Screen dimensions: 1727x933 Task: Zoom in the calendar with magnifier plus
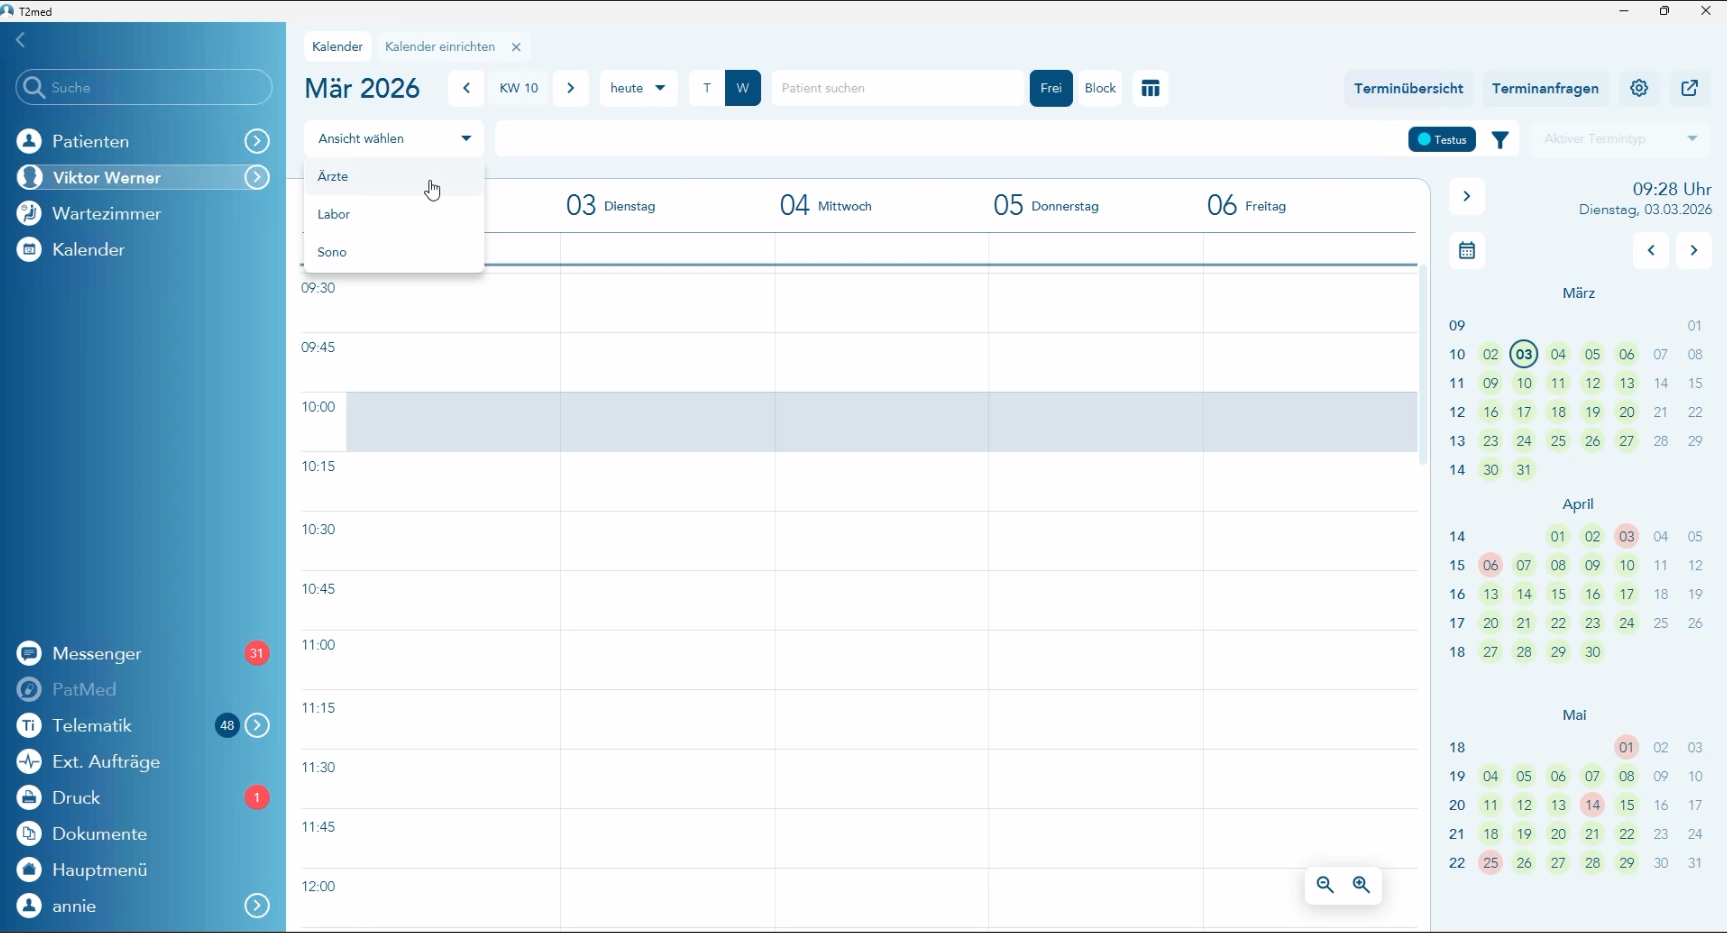[1361, 885]
